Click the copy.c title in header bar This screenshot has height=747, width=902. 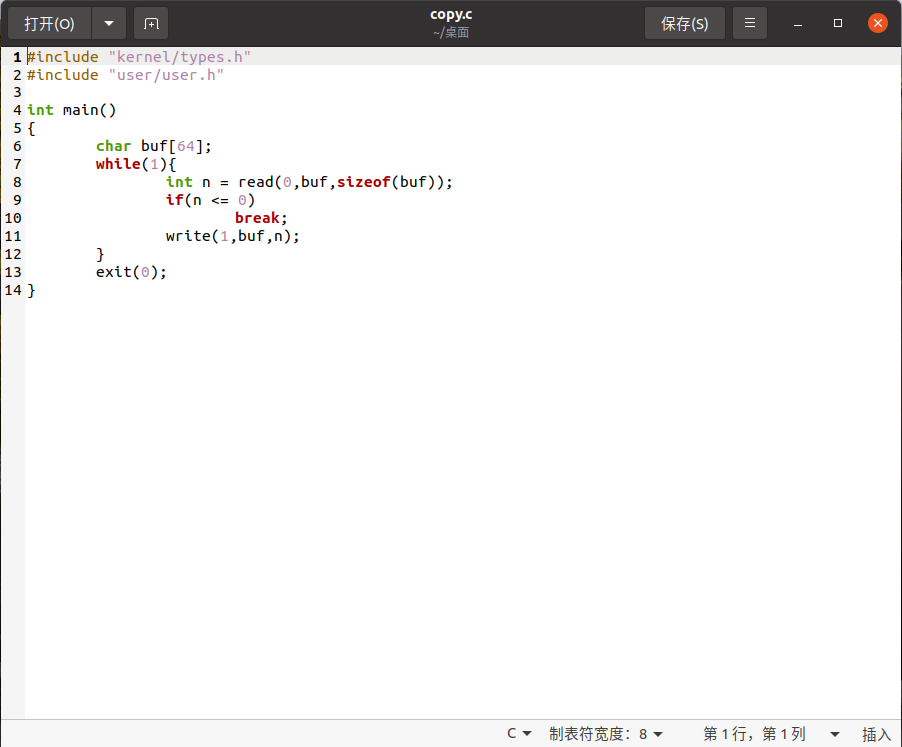[451, 15]
